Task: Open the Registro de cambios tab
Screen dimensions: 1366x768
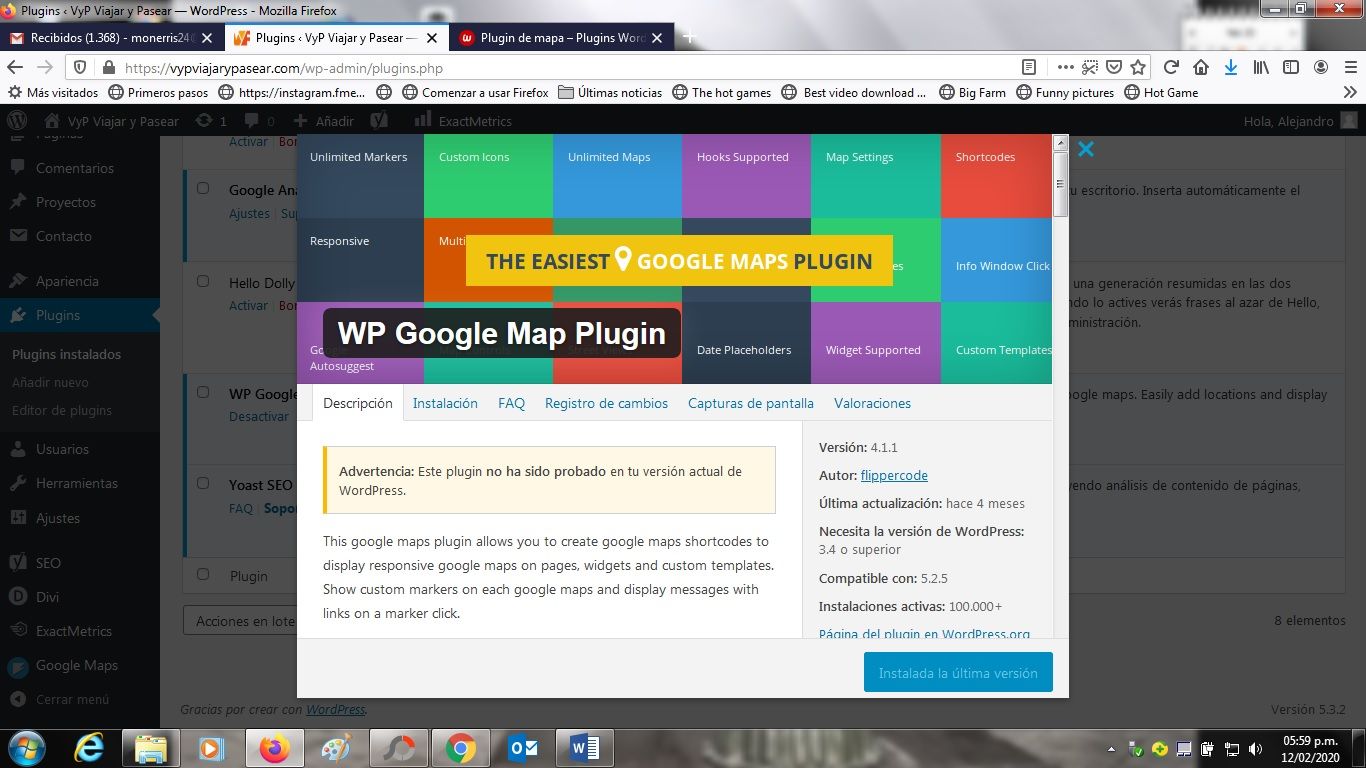Action: coord(606,403)
